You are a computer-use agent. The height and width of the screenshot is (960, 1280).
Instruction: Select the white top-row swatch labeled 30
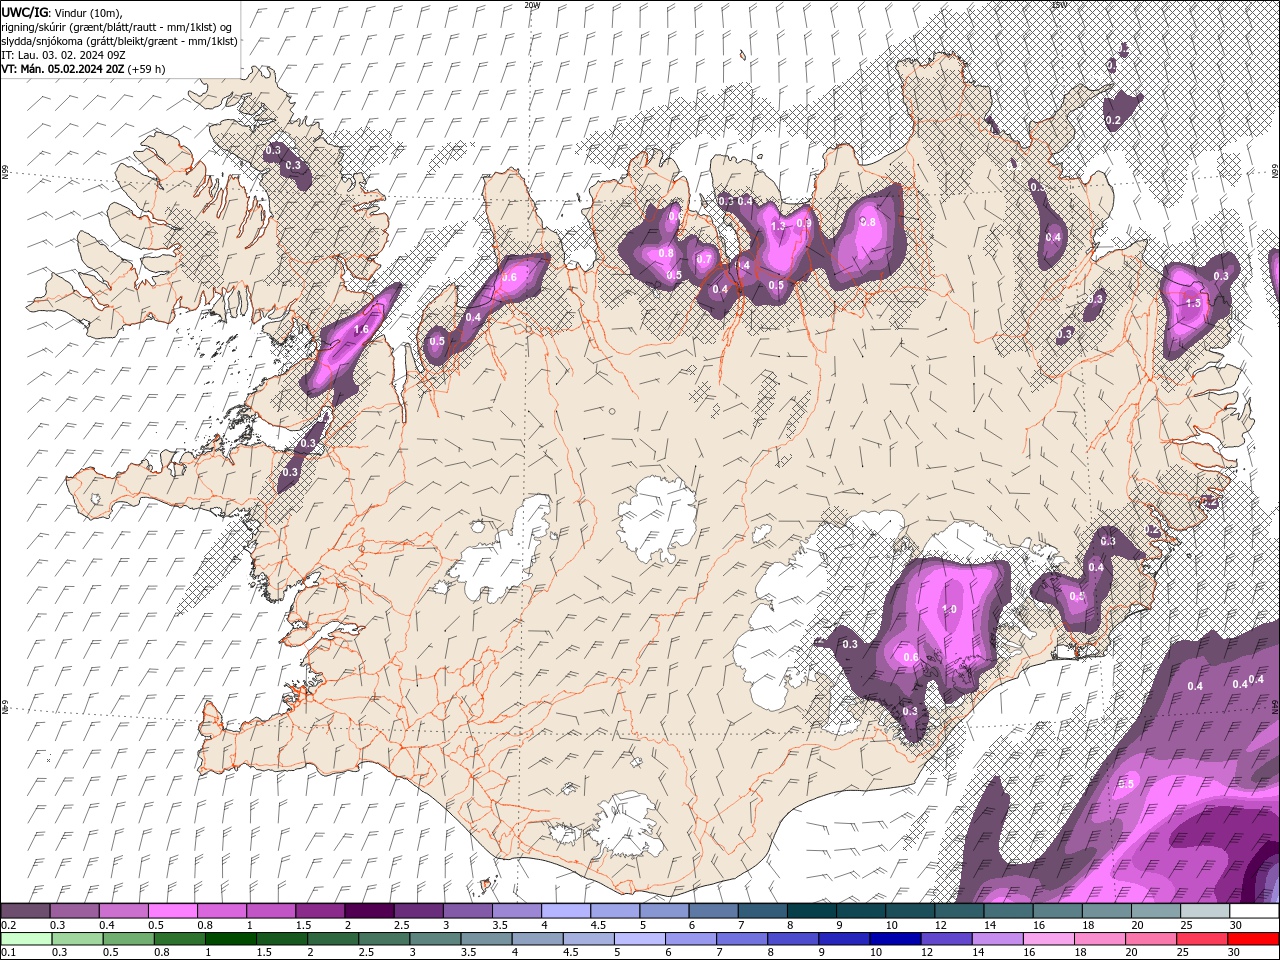click(1254, 911)
